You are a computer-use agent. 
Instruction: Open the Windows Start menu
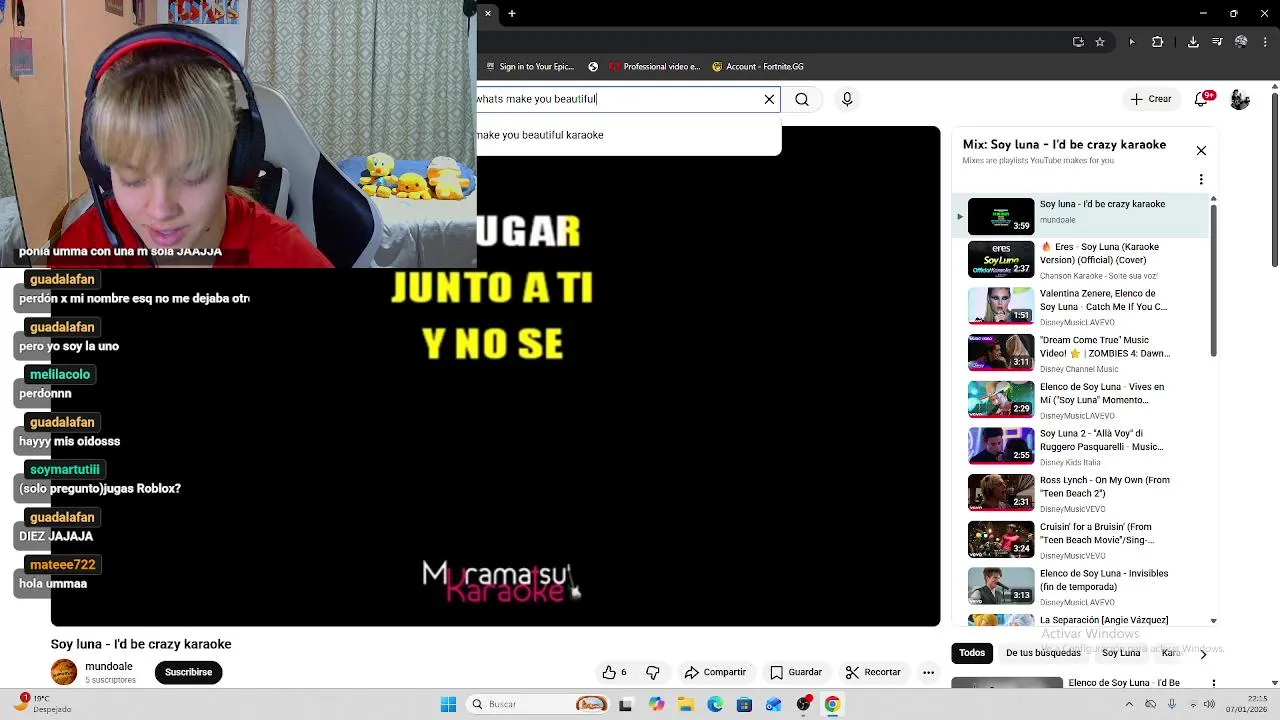(x=448, y=704)
